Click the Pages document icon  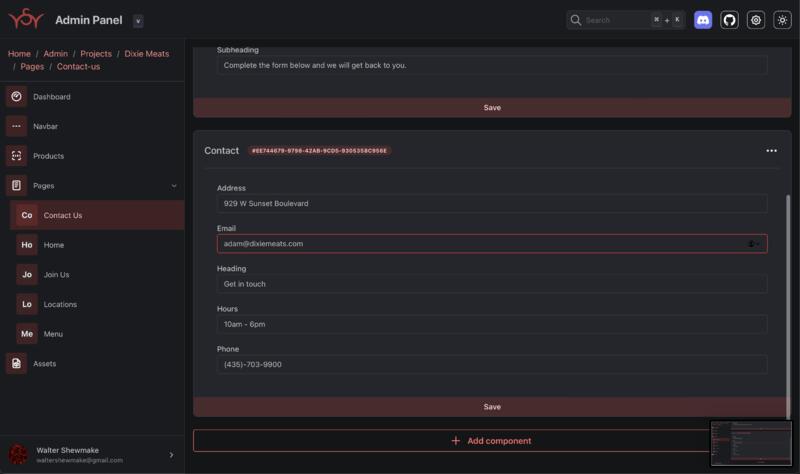click(16, 185)
